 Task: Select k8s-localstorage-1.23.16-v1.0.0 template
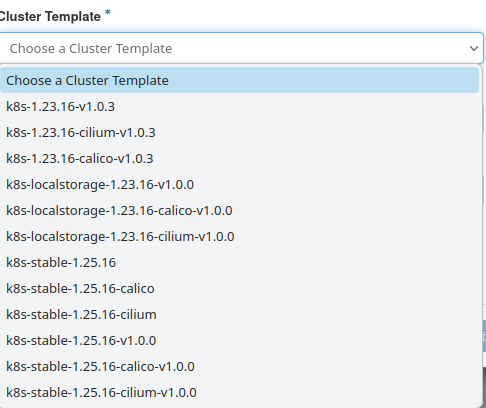pyautogui.click(x=239, y=185)
